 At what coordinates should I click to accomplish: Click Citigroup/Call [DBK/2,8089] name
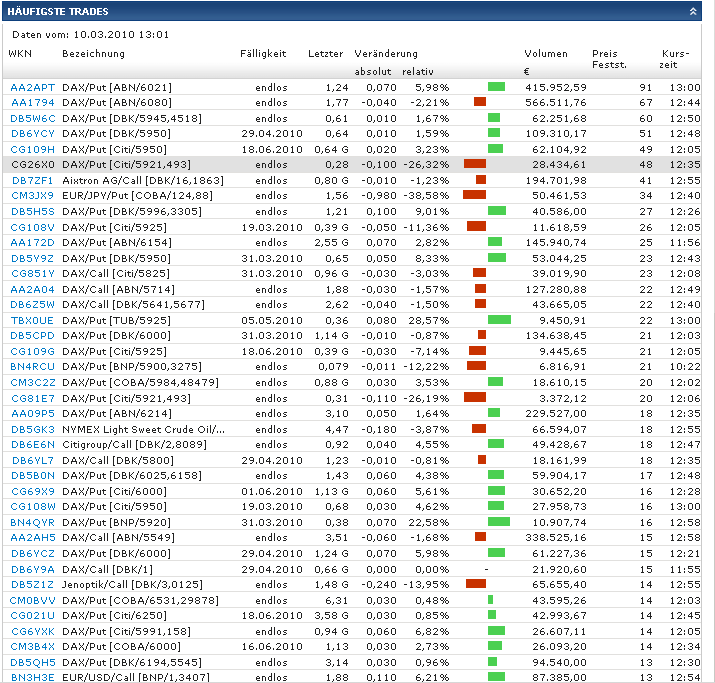click(134, 445)
